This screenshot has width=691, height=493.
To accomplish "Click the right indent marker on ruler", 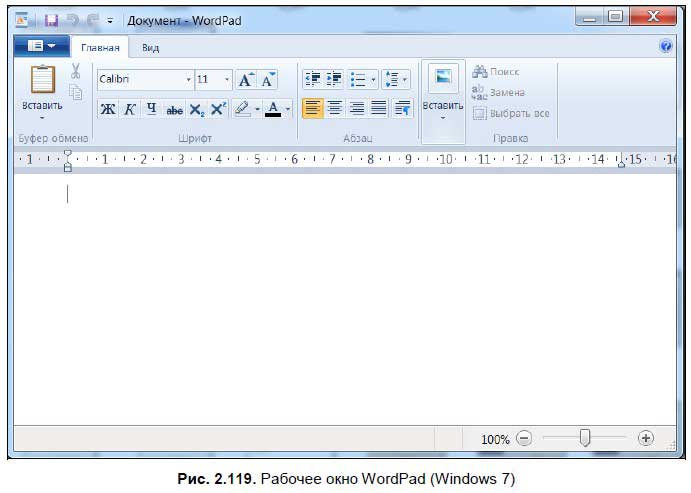I will click(621, 163).
